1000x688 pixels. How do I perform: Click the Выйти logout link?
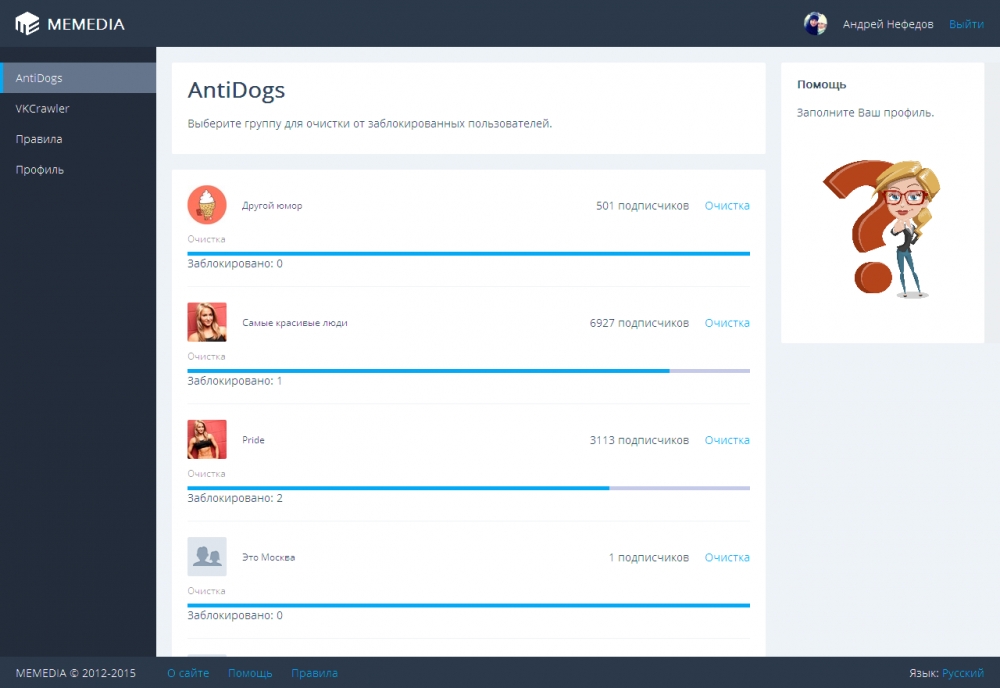(966, 24)
